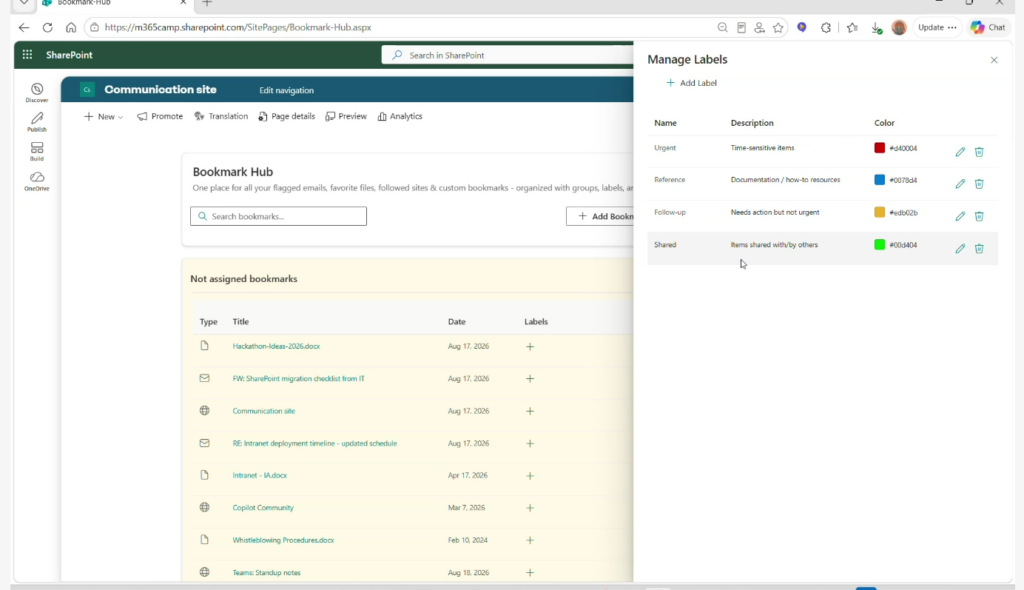Open the SharePoint app launcher waffle
1024x590 pixels.
[27, 55]
